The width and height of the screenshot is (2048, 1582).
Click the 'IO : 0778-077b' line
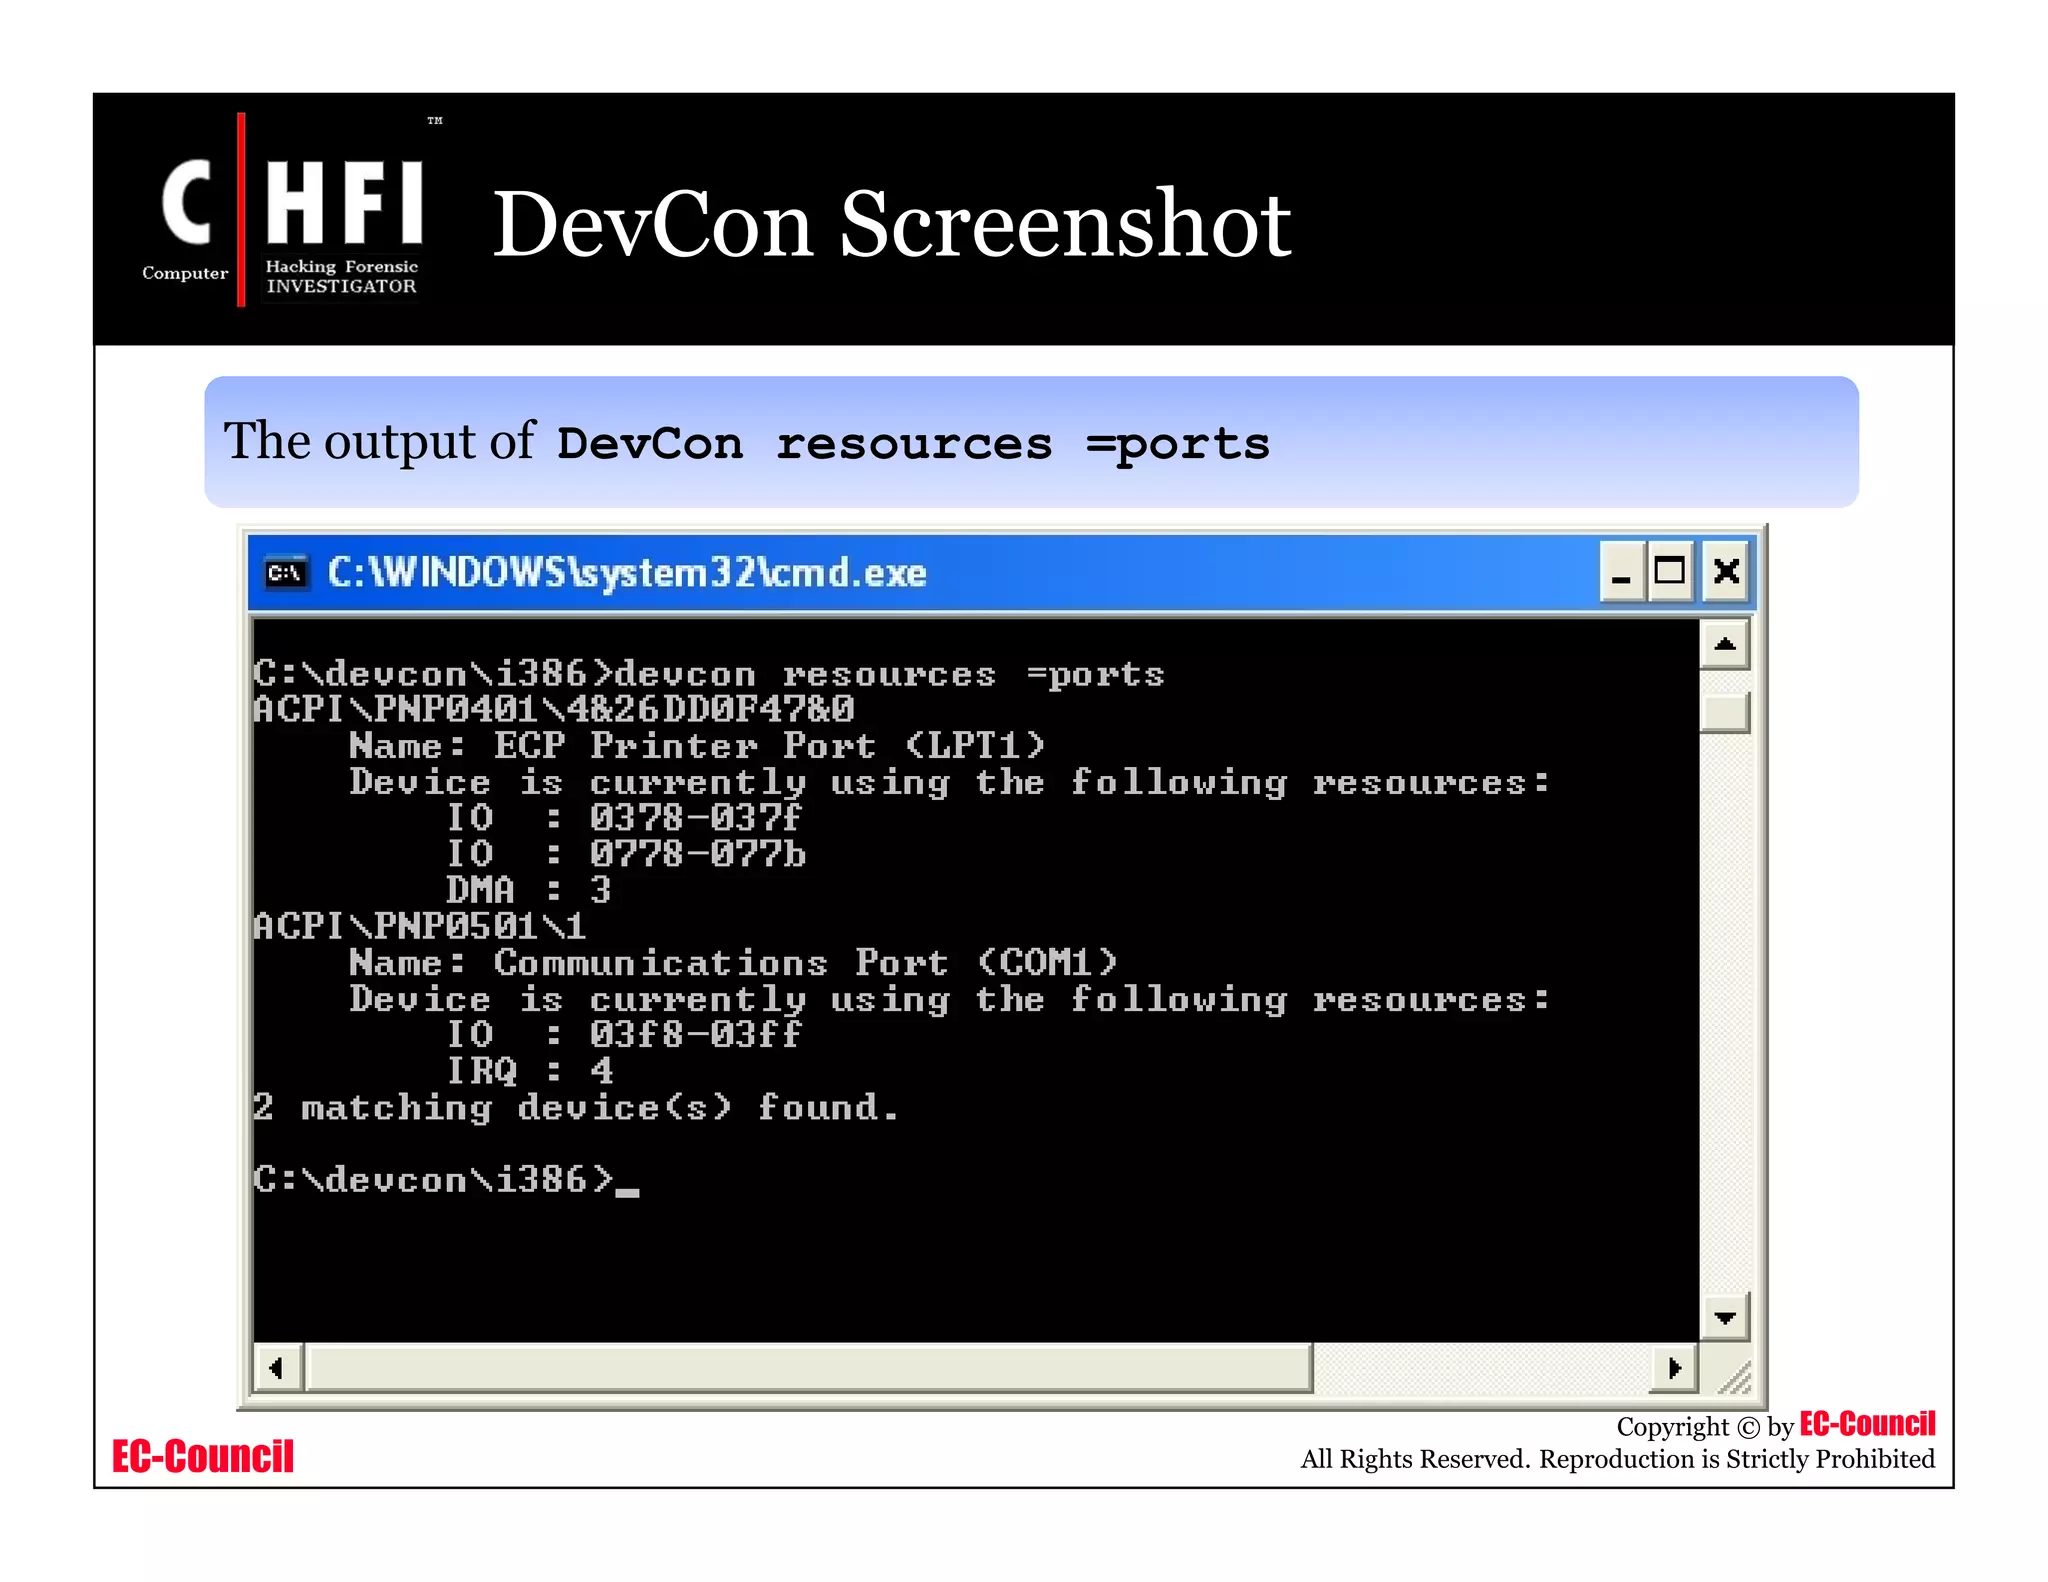[x=626, y=854]
